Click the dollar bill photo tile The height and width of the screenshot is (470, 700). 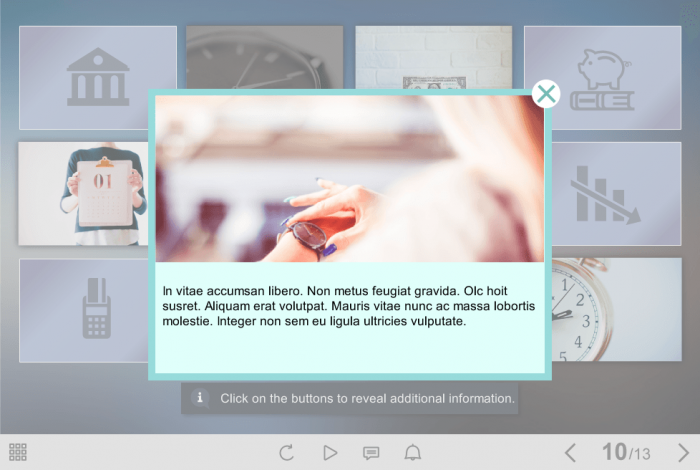[433, 57]
